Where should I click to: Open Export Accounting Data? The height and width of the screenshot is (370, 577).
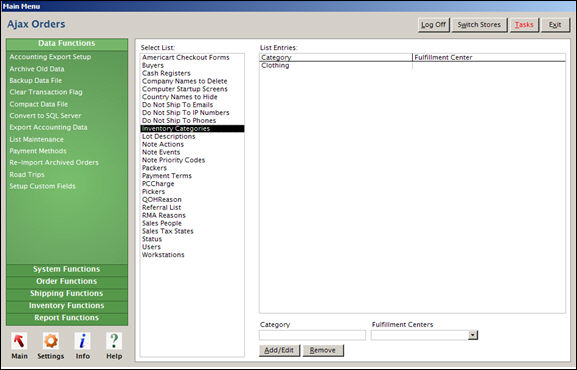click(x=48, y=127)
